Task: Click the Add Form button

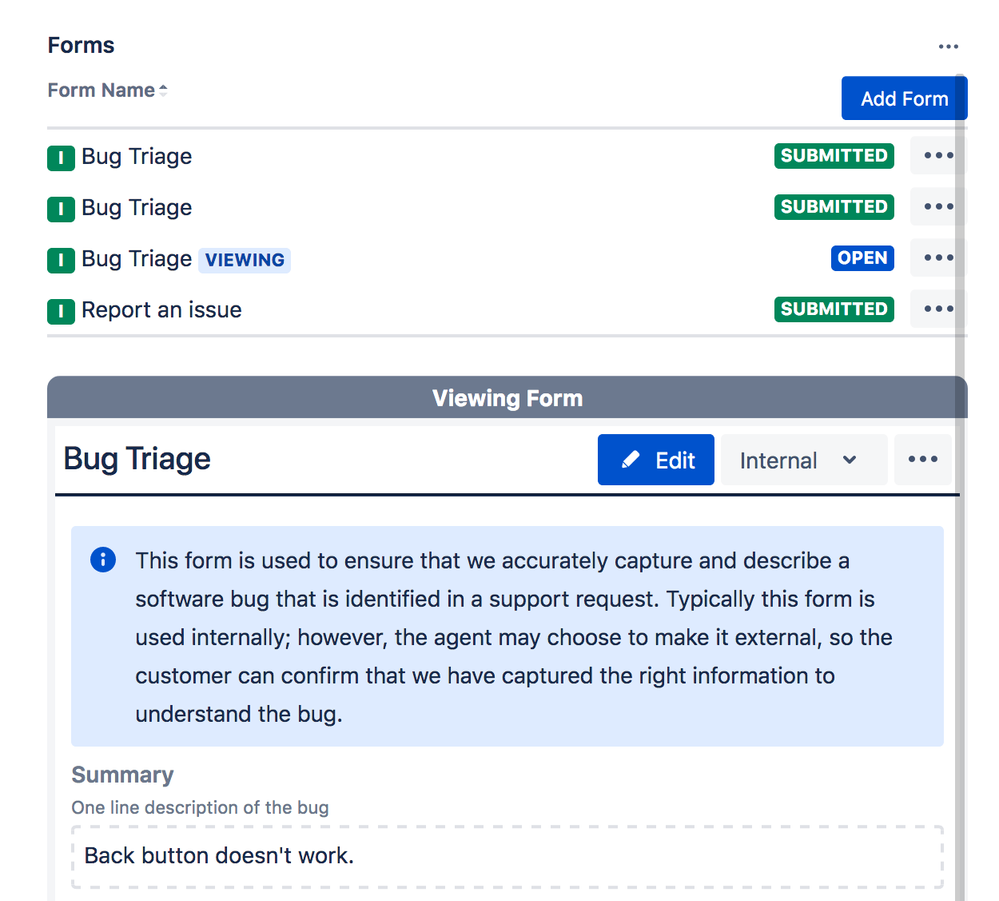Action: (904, 98)
